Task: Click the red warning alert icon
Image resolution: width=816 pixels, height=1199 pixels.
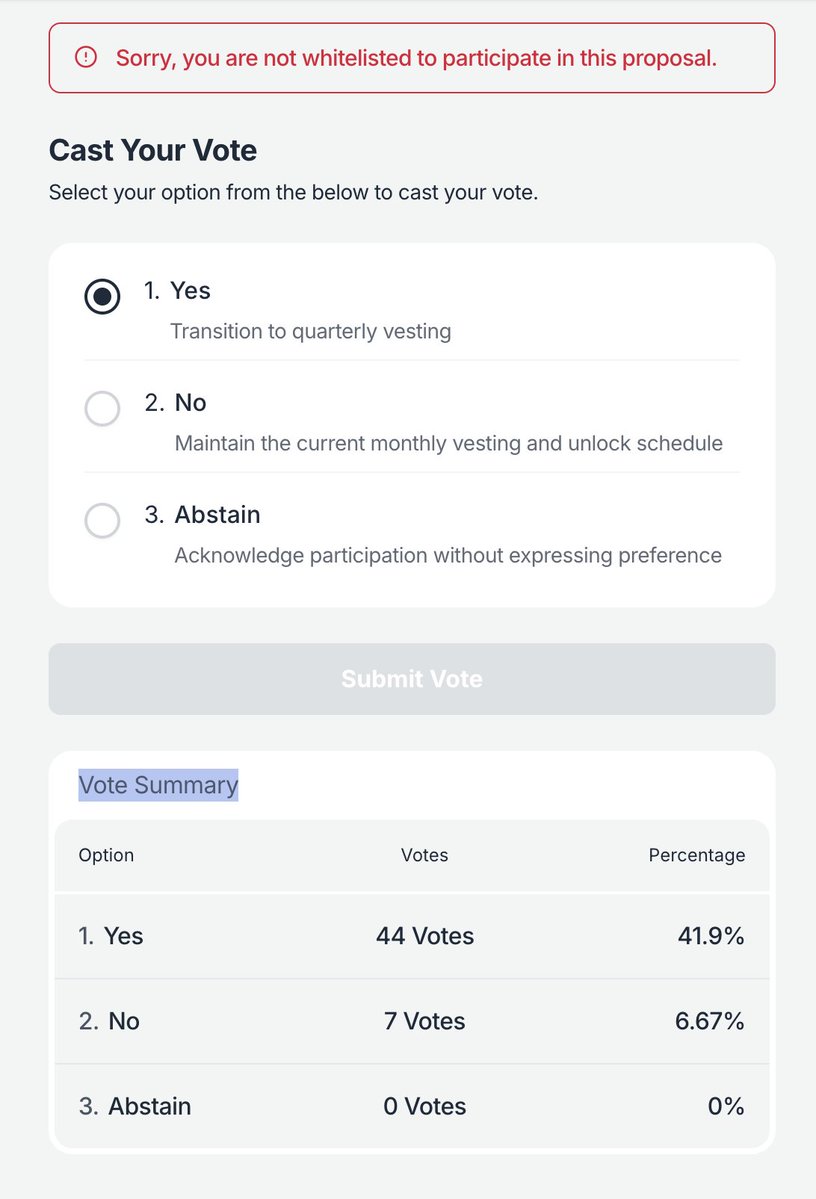Action: [86, 57]
